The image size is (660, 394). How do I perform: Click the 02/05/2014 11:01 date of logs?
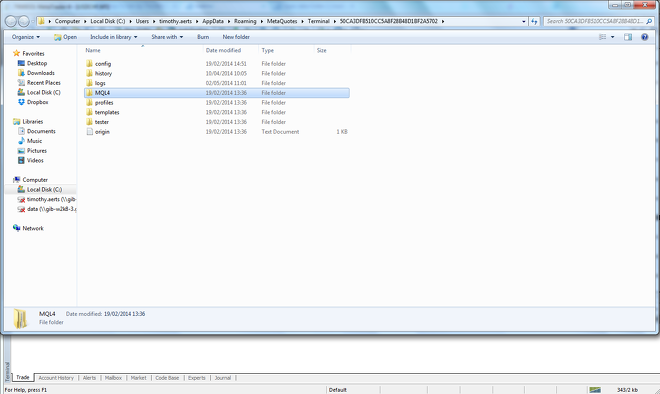tap(226, 83)
